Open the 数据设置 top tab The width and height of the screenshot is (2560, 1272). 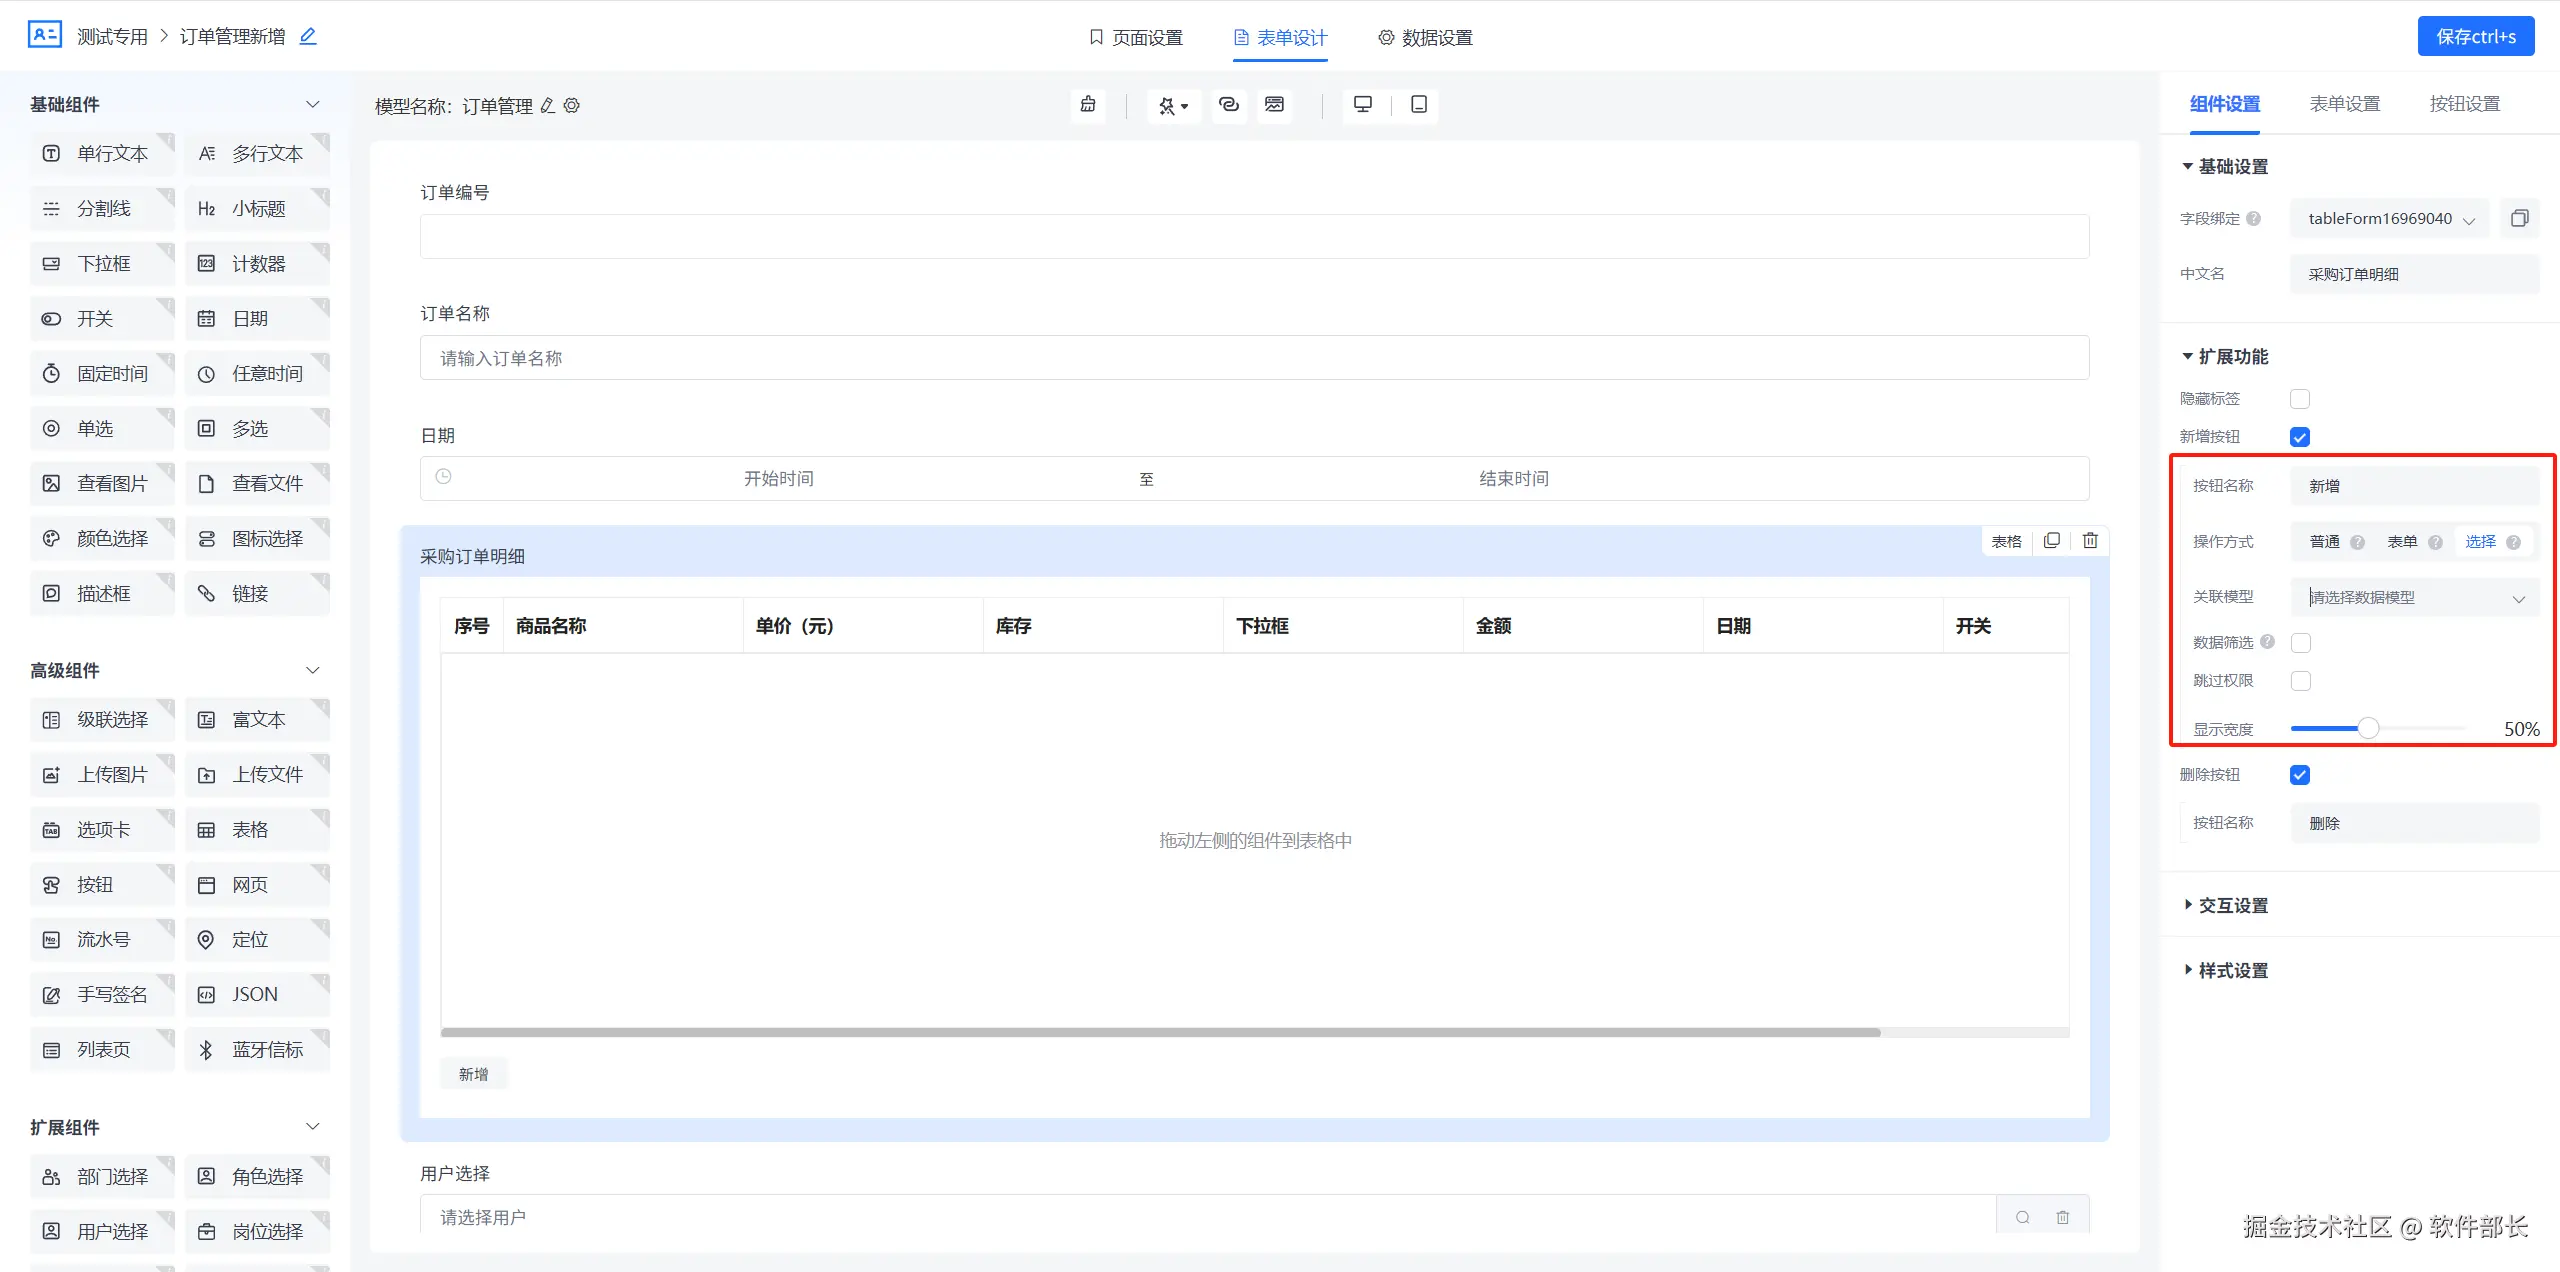1425,38
